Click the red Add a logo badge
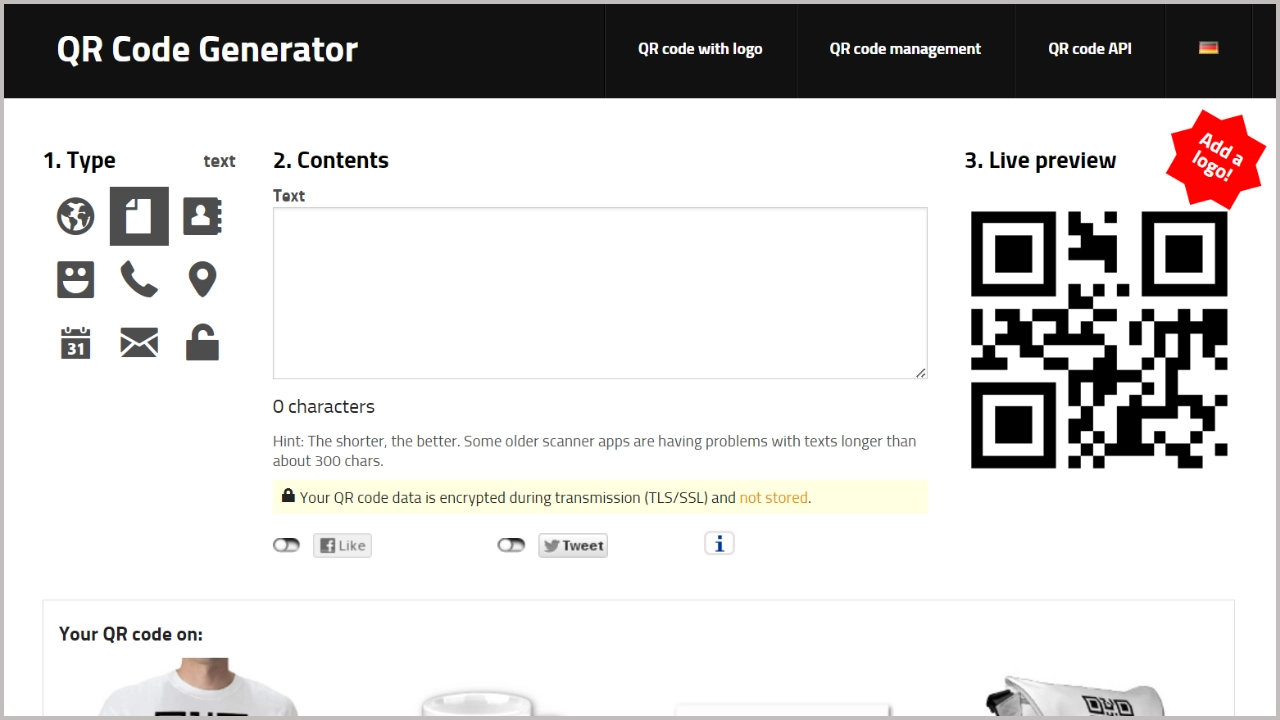Screen dimensions: 1280x720 coord(1216,160)
